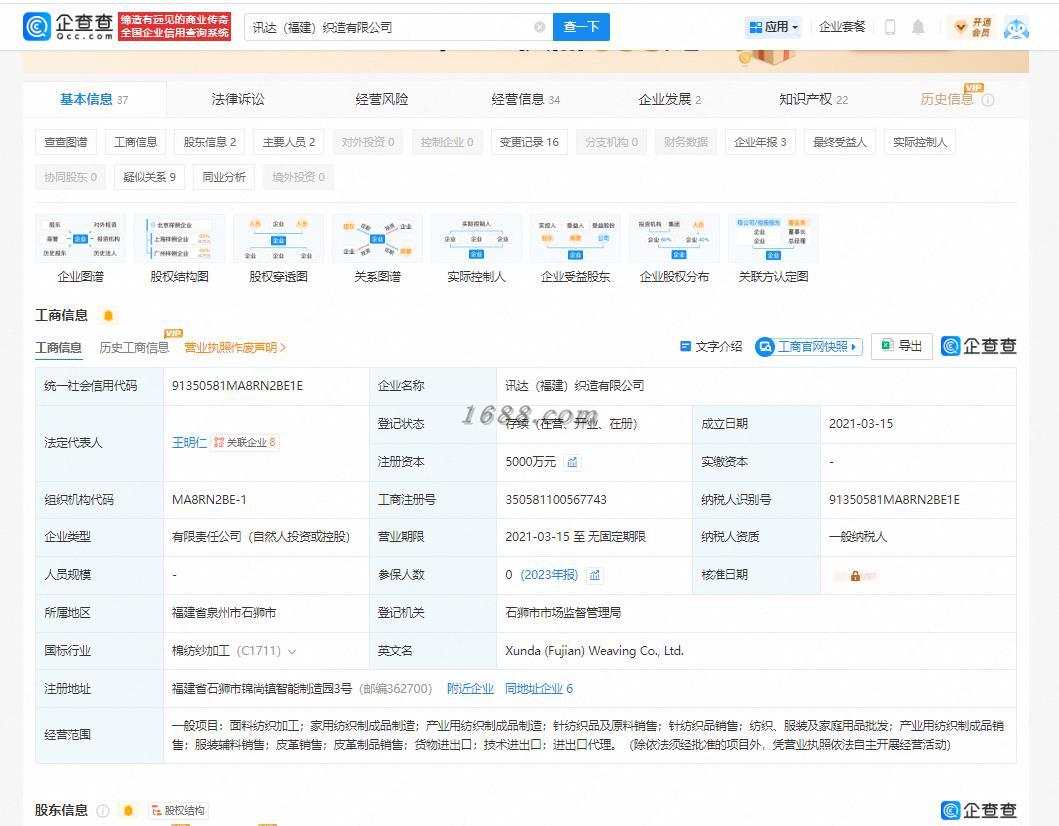The width and height of the screenshot is (1059, 826).
Task: Switch to the 法律诉讼 tab
Action: pos(238,99)
